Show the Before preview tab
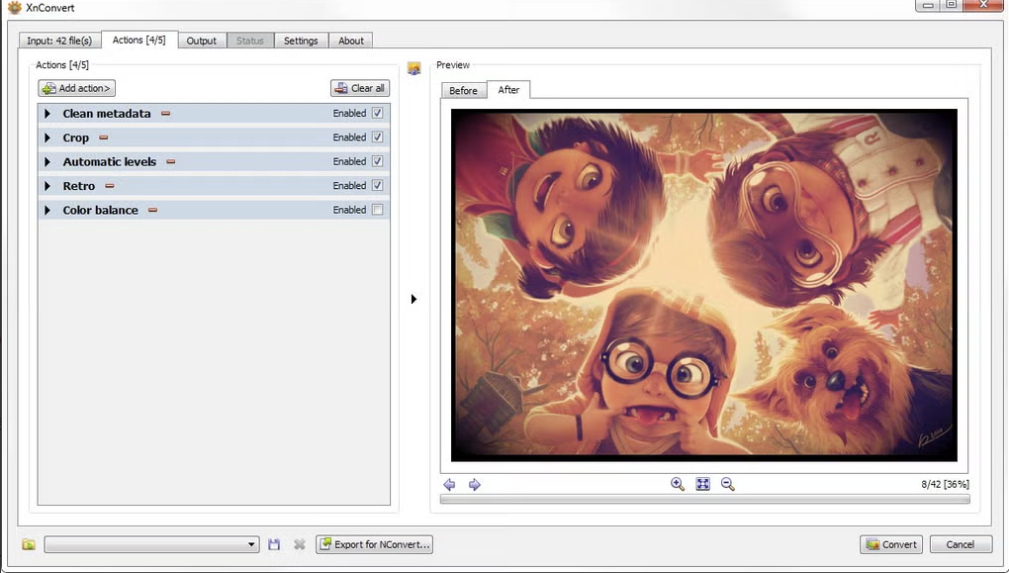This screenshot has height=573, width=1009. (x=463, y=91)
